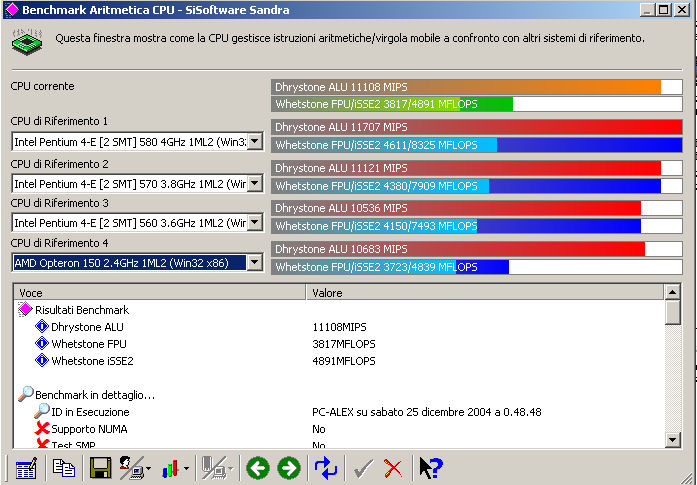The image size is (697, 485).
Task: Click the pink diamond icon in title bar
Action: pyautogui.click(x=12, y=9)
